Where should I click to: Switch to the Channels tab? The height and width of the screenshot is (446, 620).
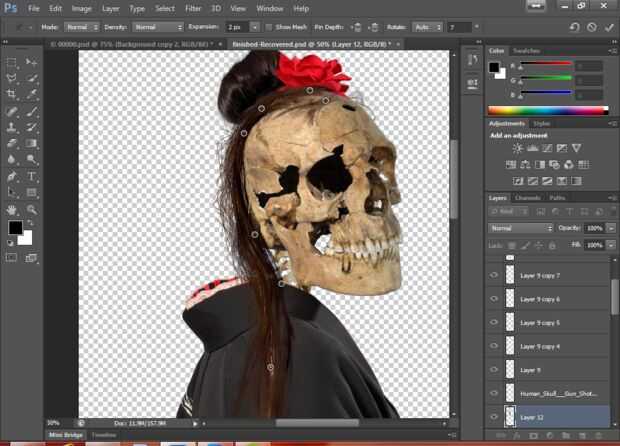tap(527, 197)
